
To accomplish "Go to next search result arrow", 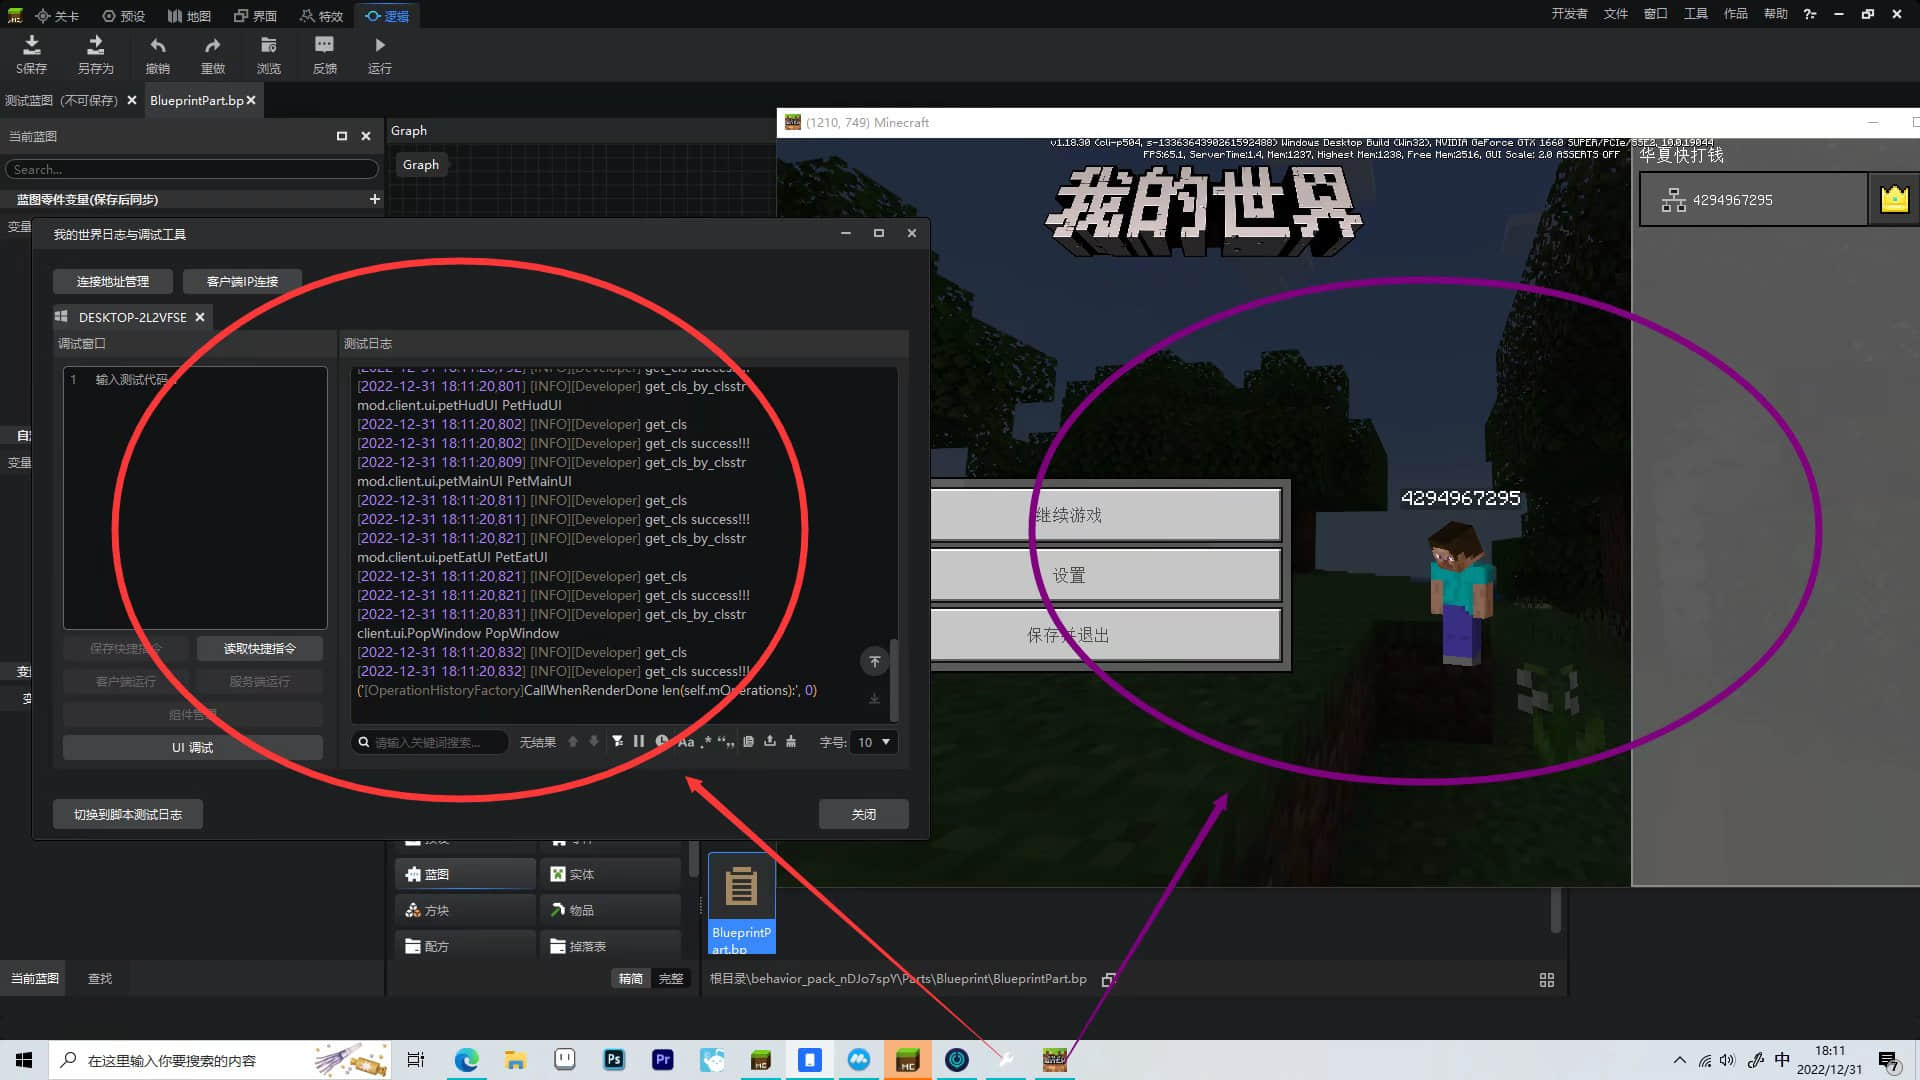I will tap(594, 742).
